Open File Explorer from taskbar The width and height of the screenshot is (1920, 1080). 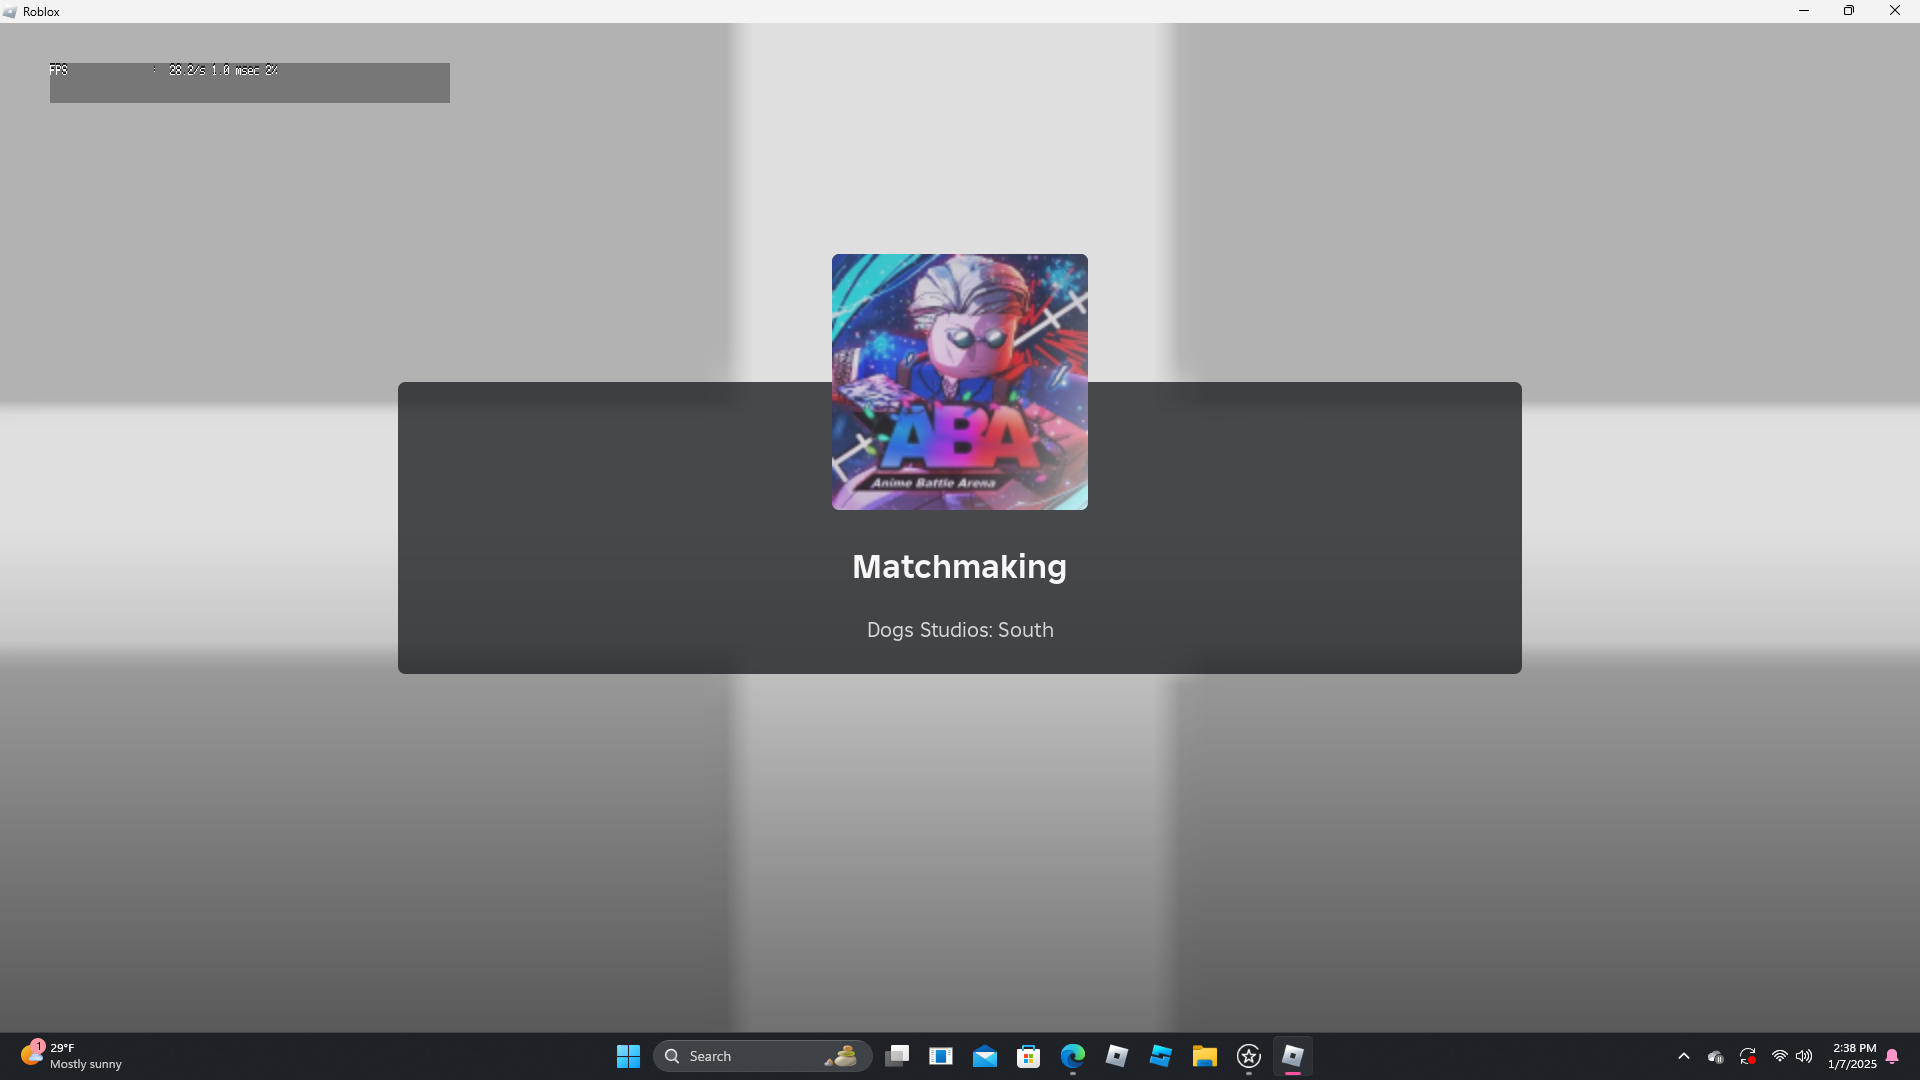click(x=1205, y=1056)
